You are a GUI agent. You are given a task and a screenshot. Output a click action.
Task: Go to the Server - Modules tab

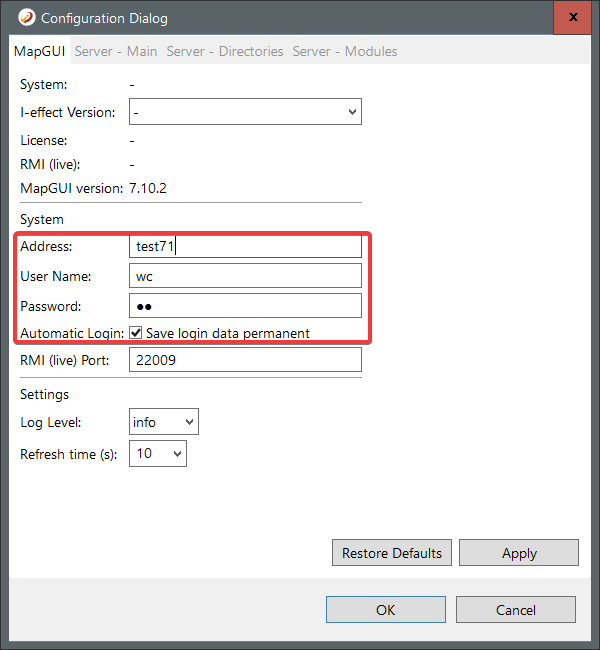tap(345, 51)
